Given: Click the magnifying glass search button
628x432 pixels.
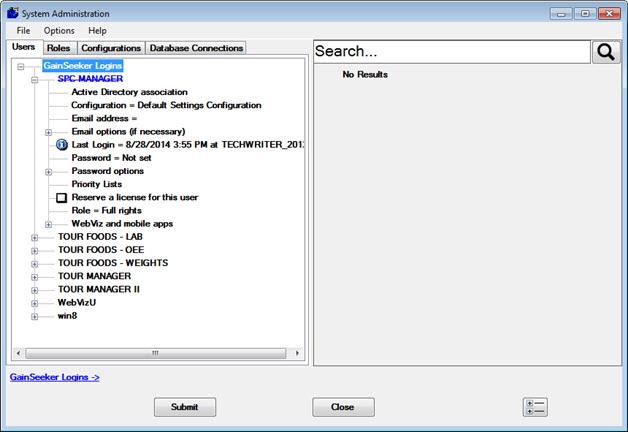Looking at the screenshot, I should pyautogui.click(x=606, y=52).
